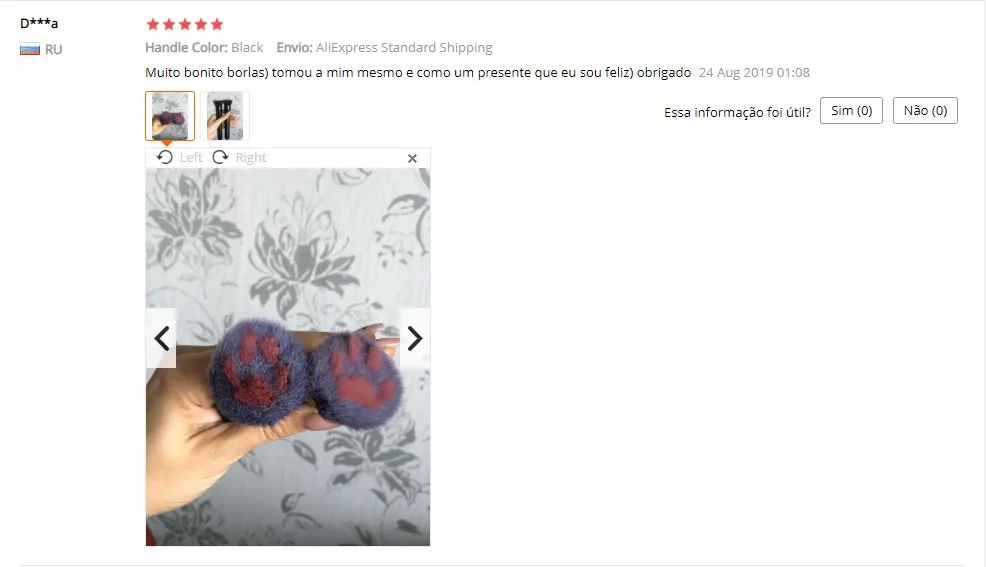This screenshot has width=986, height=567.
Task: Click the 'Right' text label
Action: pyautogui.click(x=251, y=157)
